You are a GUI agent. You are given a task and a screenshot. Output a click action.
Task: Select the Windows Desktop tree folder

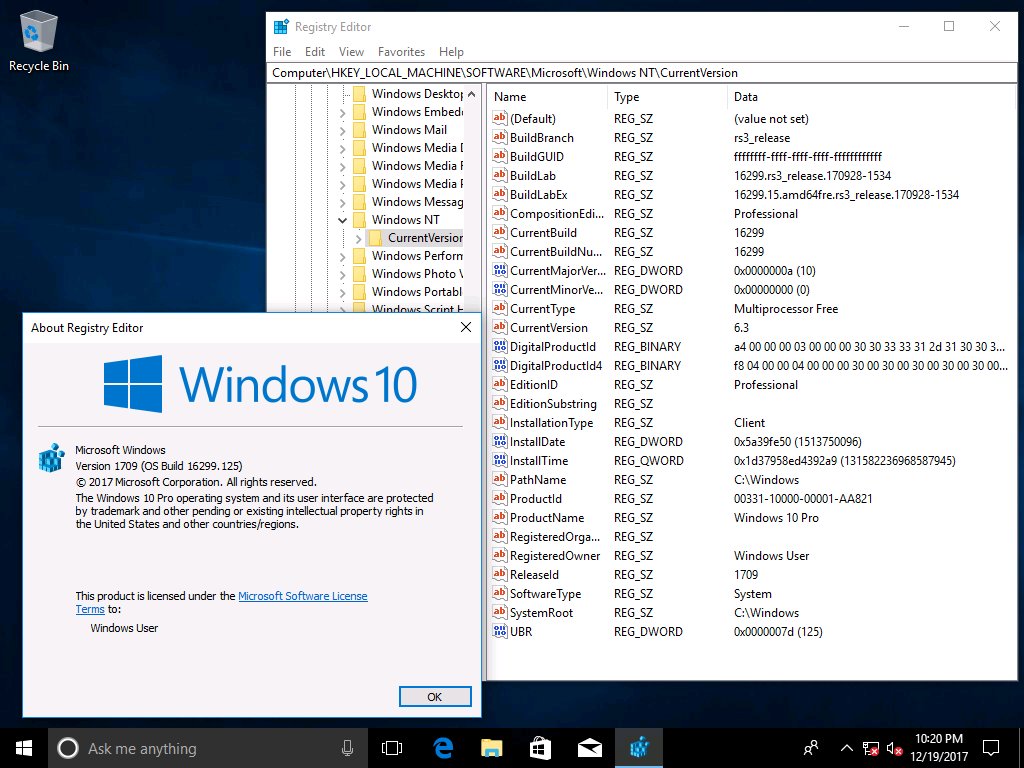pyautogui.click(x=417, y=93)
